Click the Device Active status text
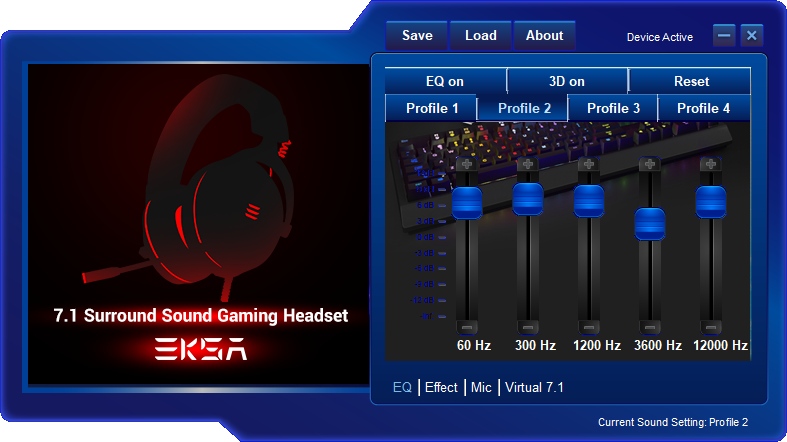 tap(660, 37)
